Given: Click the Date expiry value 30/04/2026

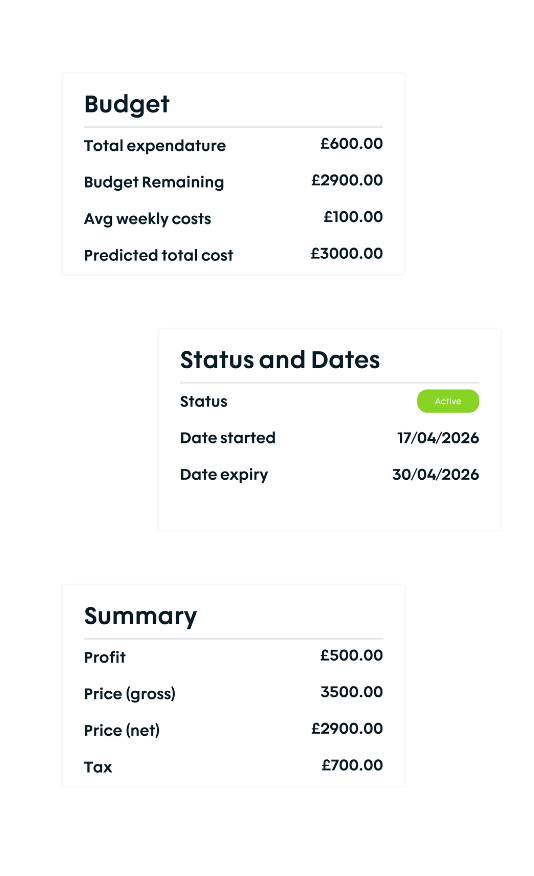Looking at the screenshot, I should click(x=436, y=474).
